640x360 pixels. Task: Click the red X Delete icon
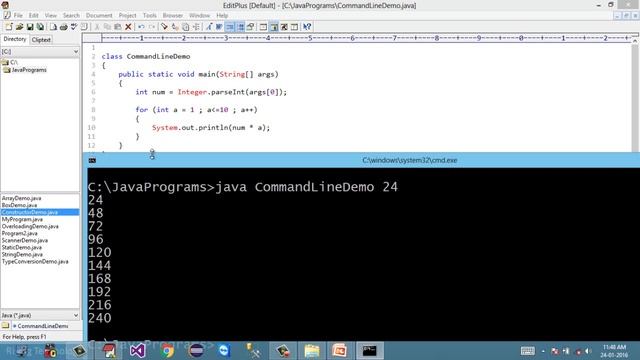tap(128, 27)
